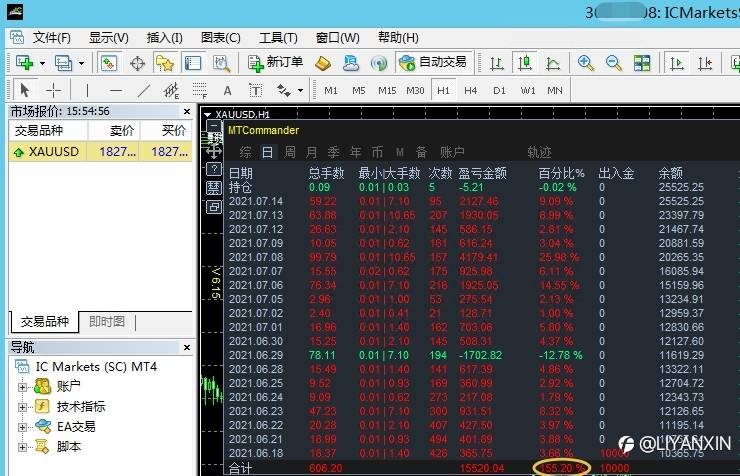Select the equidistant channel tool
The width and height of the screenshot is (740, 476).
click(x=171, y=90)
